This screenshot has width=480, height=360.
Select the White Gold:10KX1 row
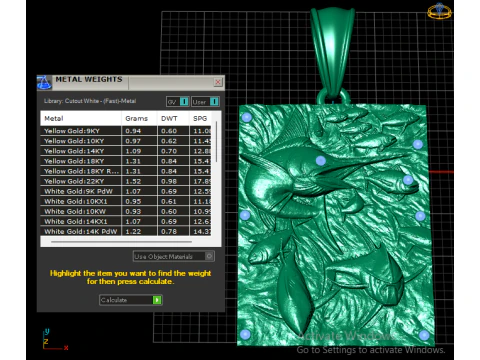click(x=126, y=201)
